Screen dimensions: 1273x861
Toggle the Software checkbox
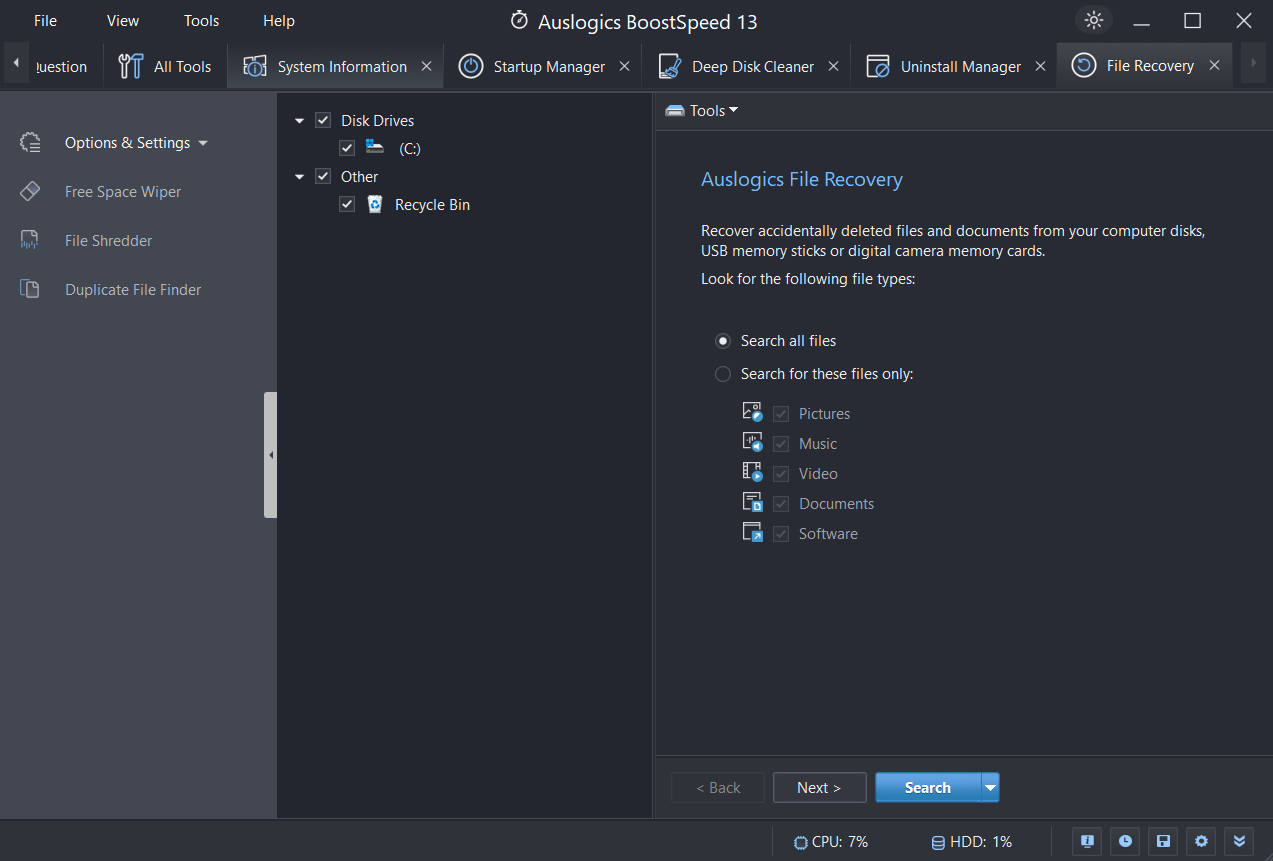click(x=781, y=534)
